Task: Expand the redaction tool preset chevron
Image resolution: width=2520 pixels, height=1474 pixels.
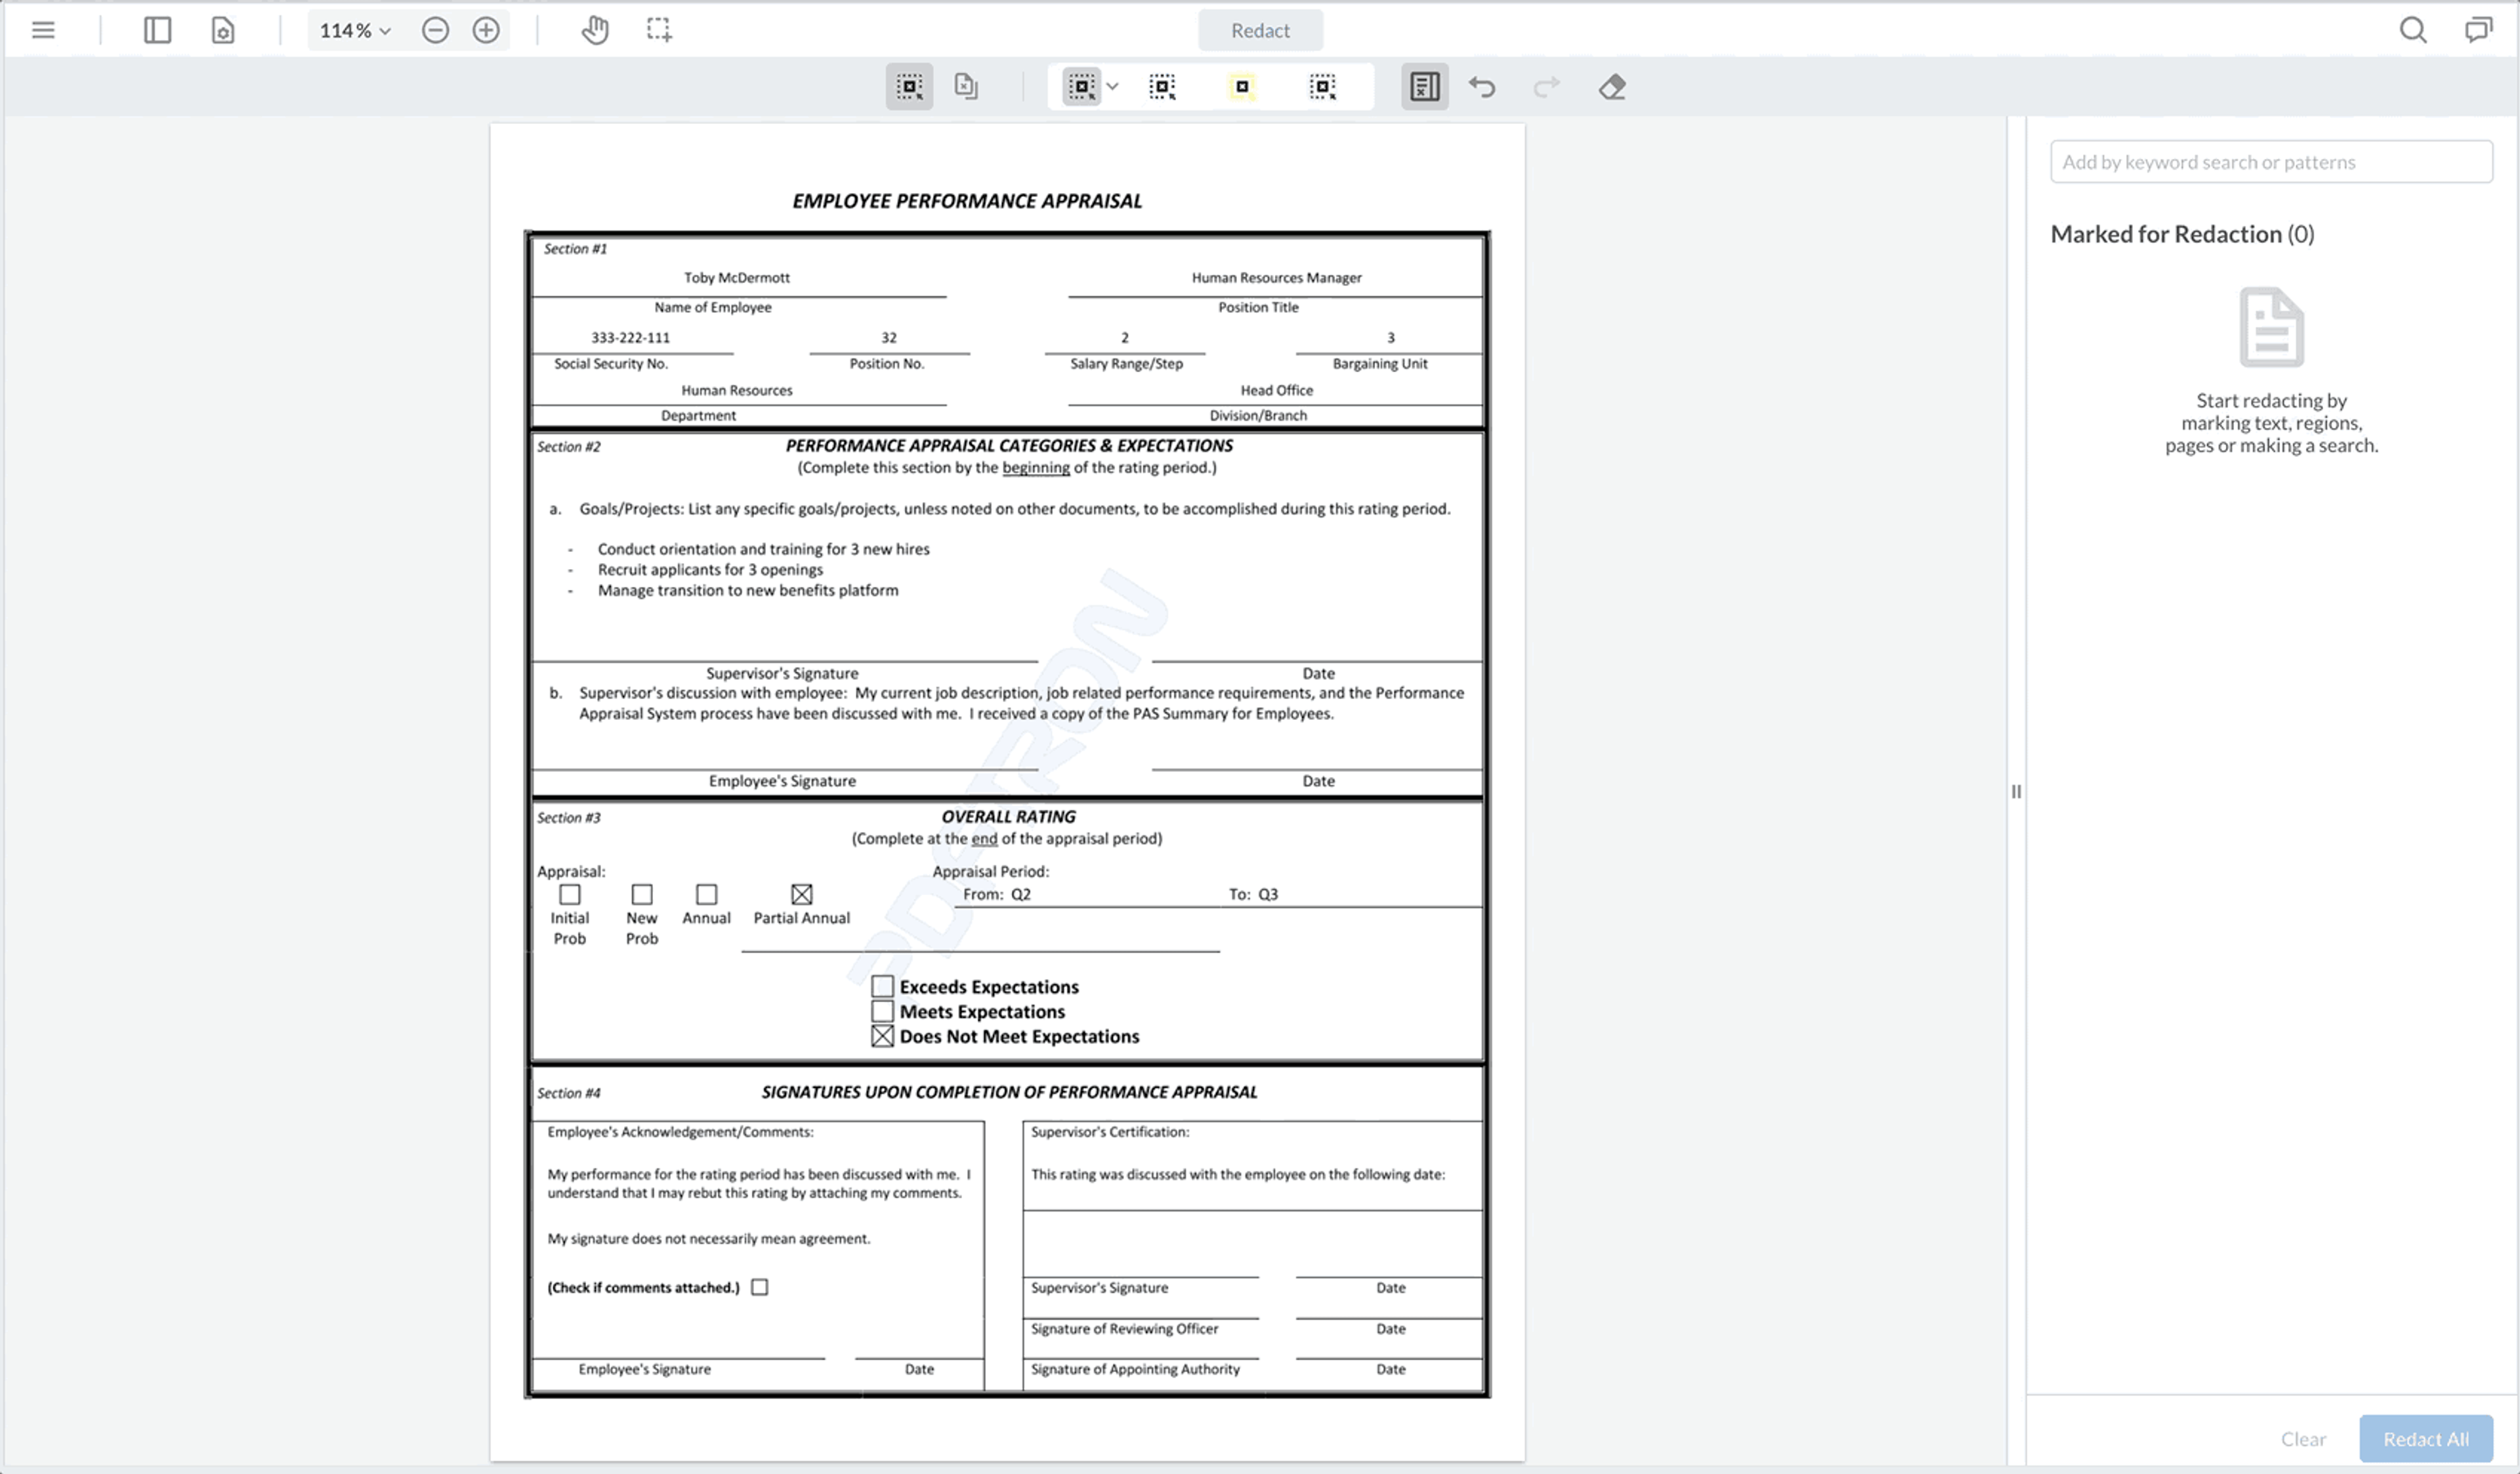Action: tap(1112, 87)
